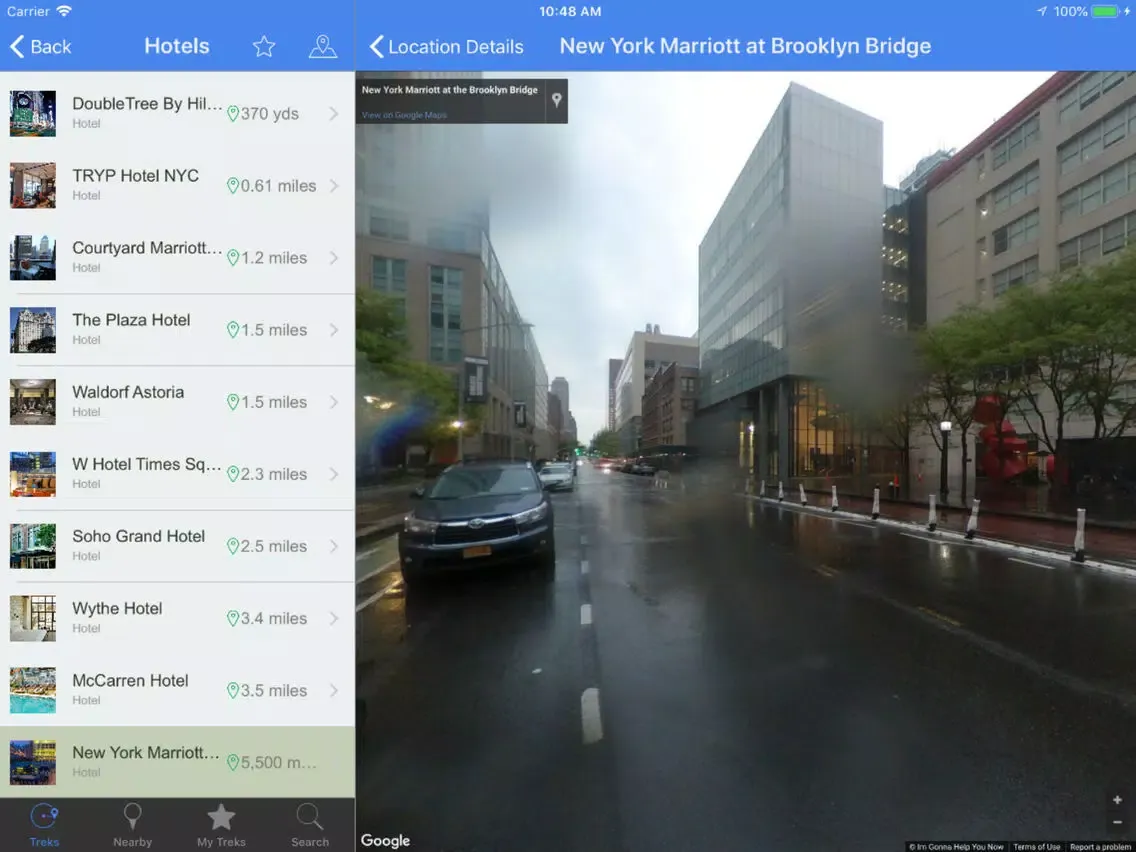Open The Plaza Hotel chevron
The width and height of the screenshot is (1136, 852).
333,330
